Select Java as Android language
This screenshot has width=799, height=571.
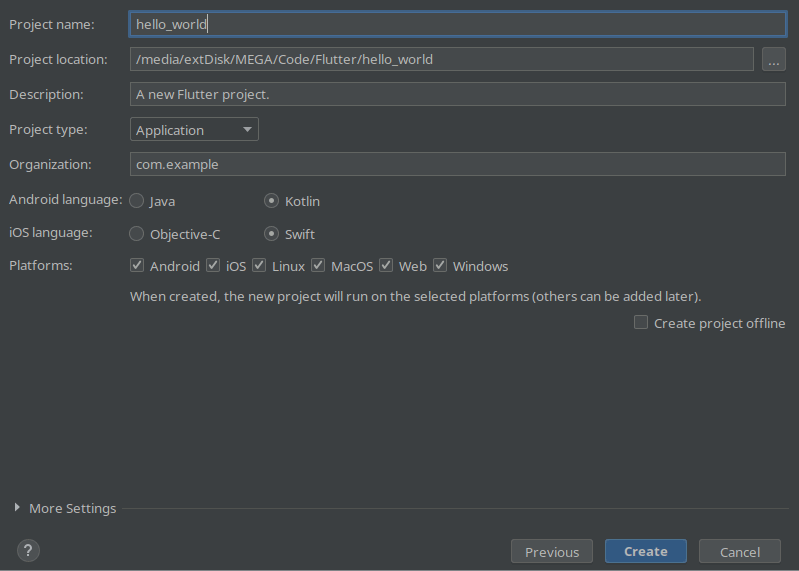click(137, 201)
